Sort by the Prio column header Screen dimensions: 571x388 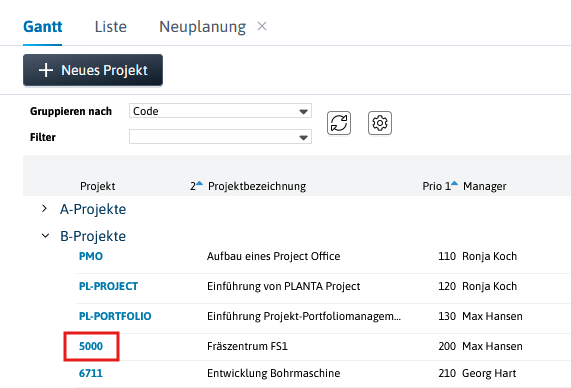click(x=432, y=186)
